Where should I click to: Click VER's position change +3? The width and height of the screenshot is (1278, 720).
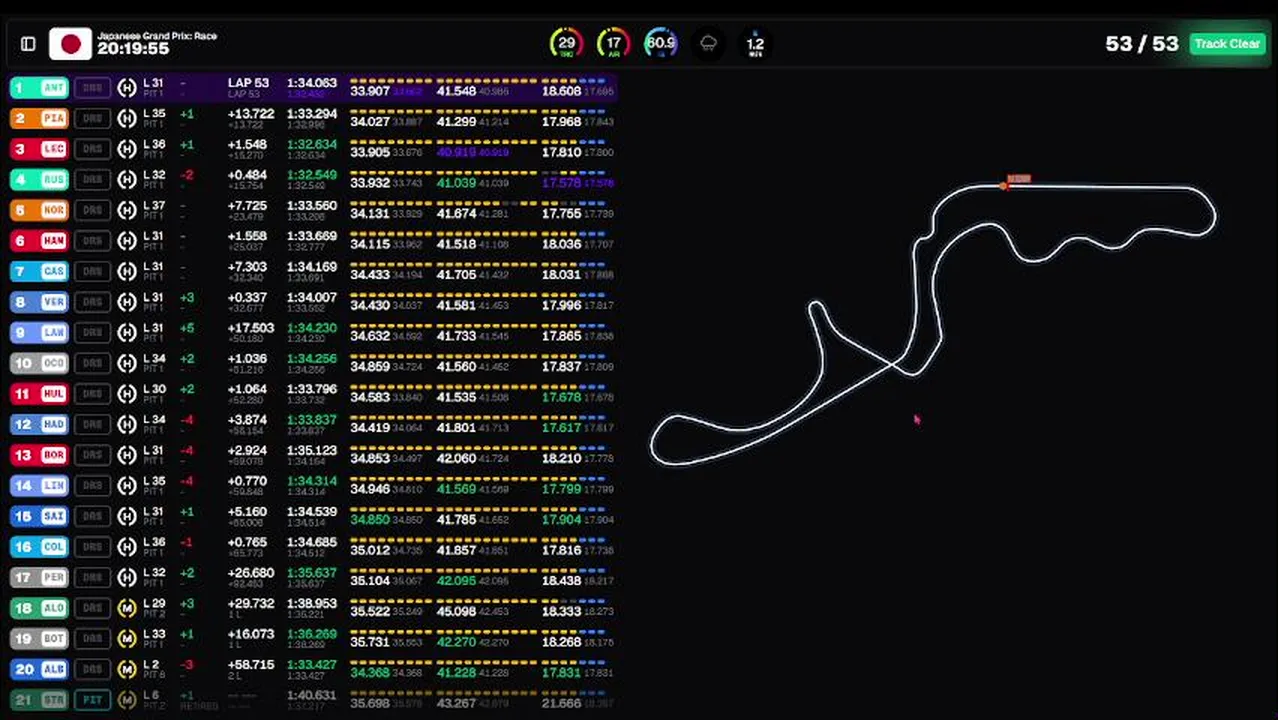(x=187, y=298)
